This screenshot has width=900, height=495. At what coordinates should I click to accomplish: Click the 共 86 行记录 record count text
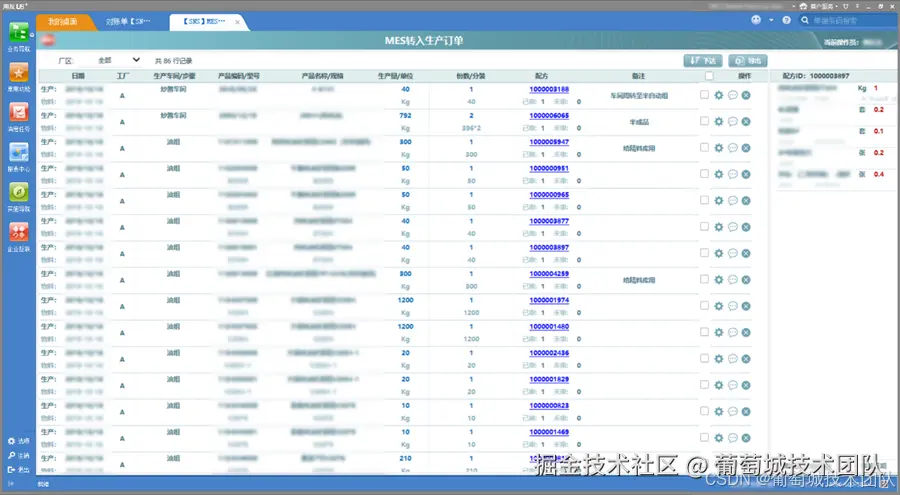[x=173, y=61]
